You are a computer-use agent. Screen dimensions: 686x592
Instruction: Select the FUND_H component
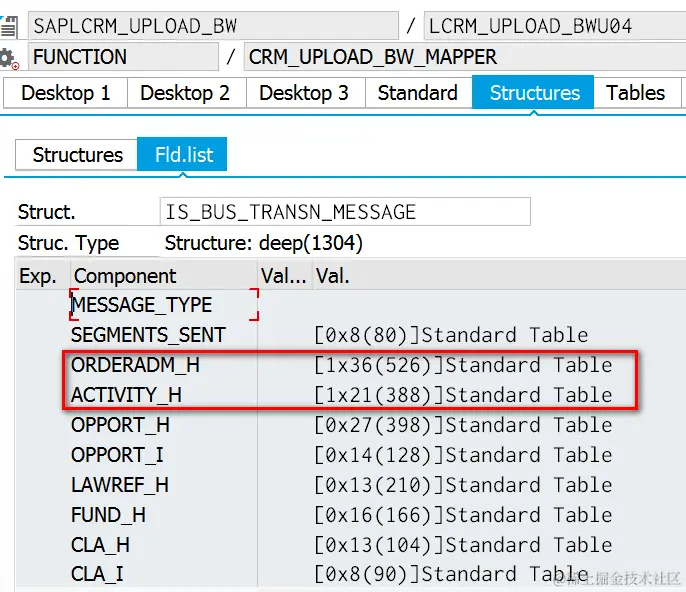[x=108, y=515]
